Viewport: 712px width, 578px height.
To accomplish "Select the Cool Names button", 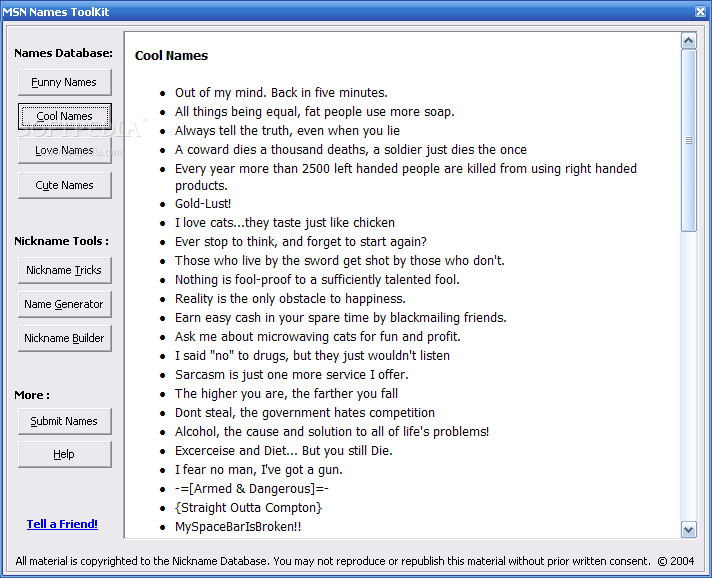I will (x=64, y=116).
